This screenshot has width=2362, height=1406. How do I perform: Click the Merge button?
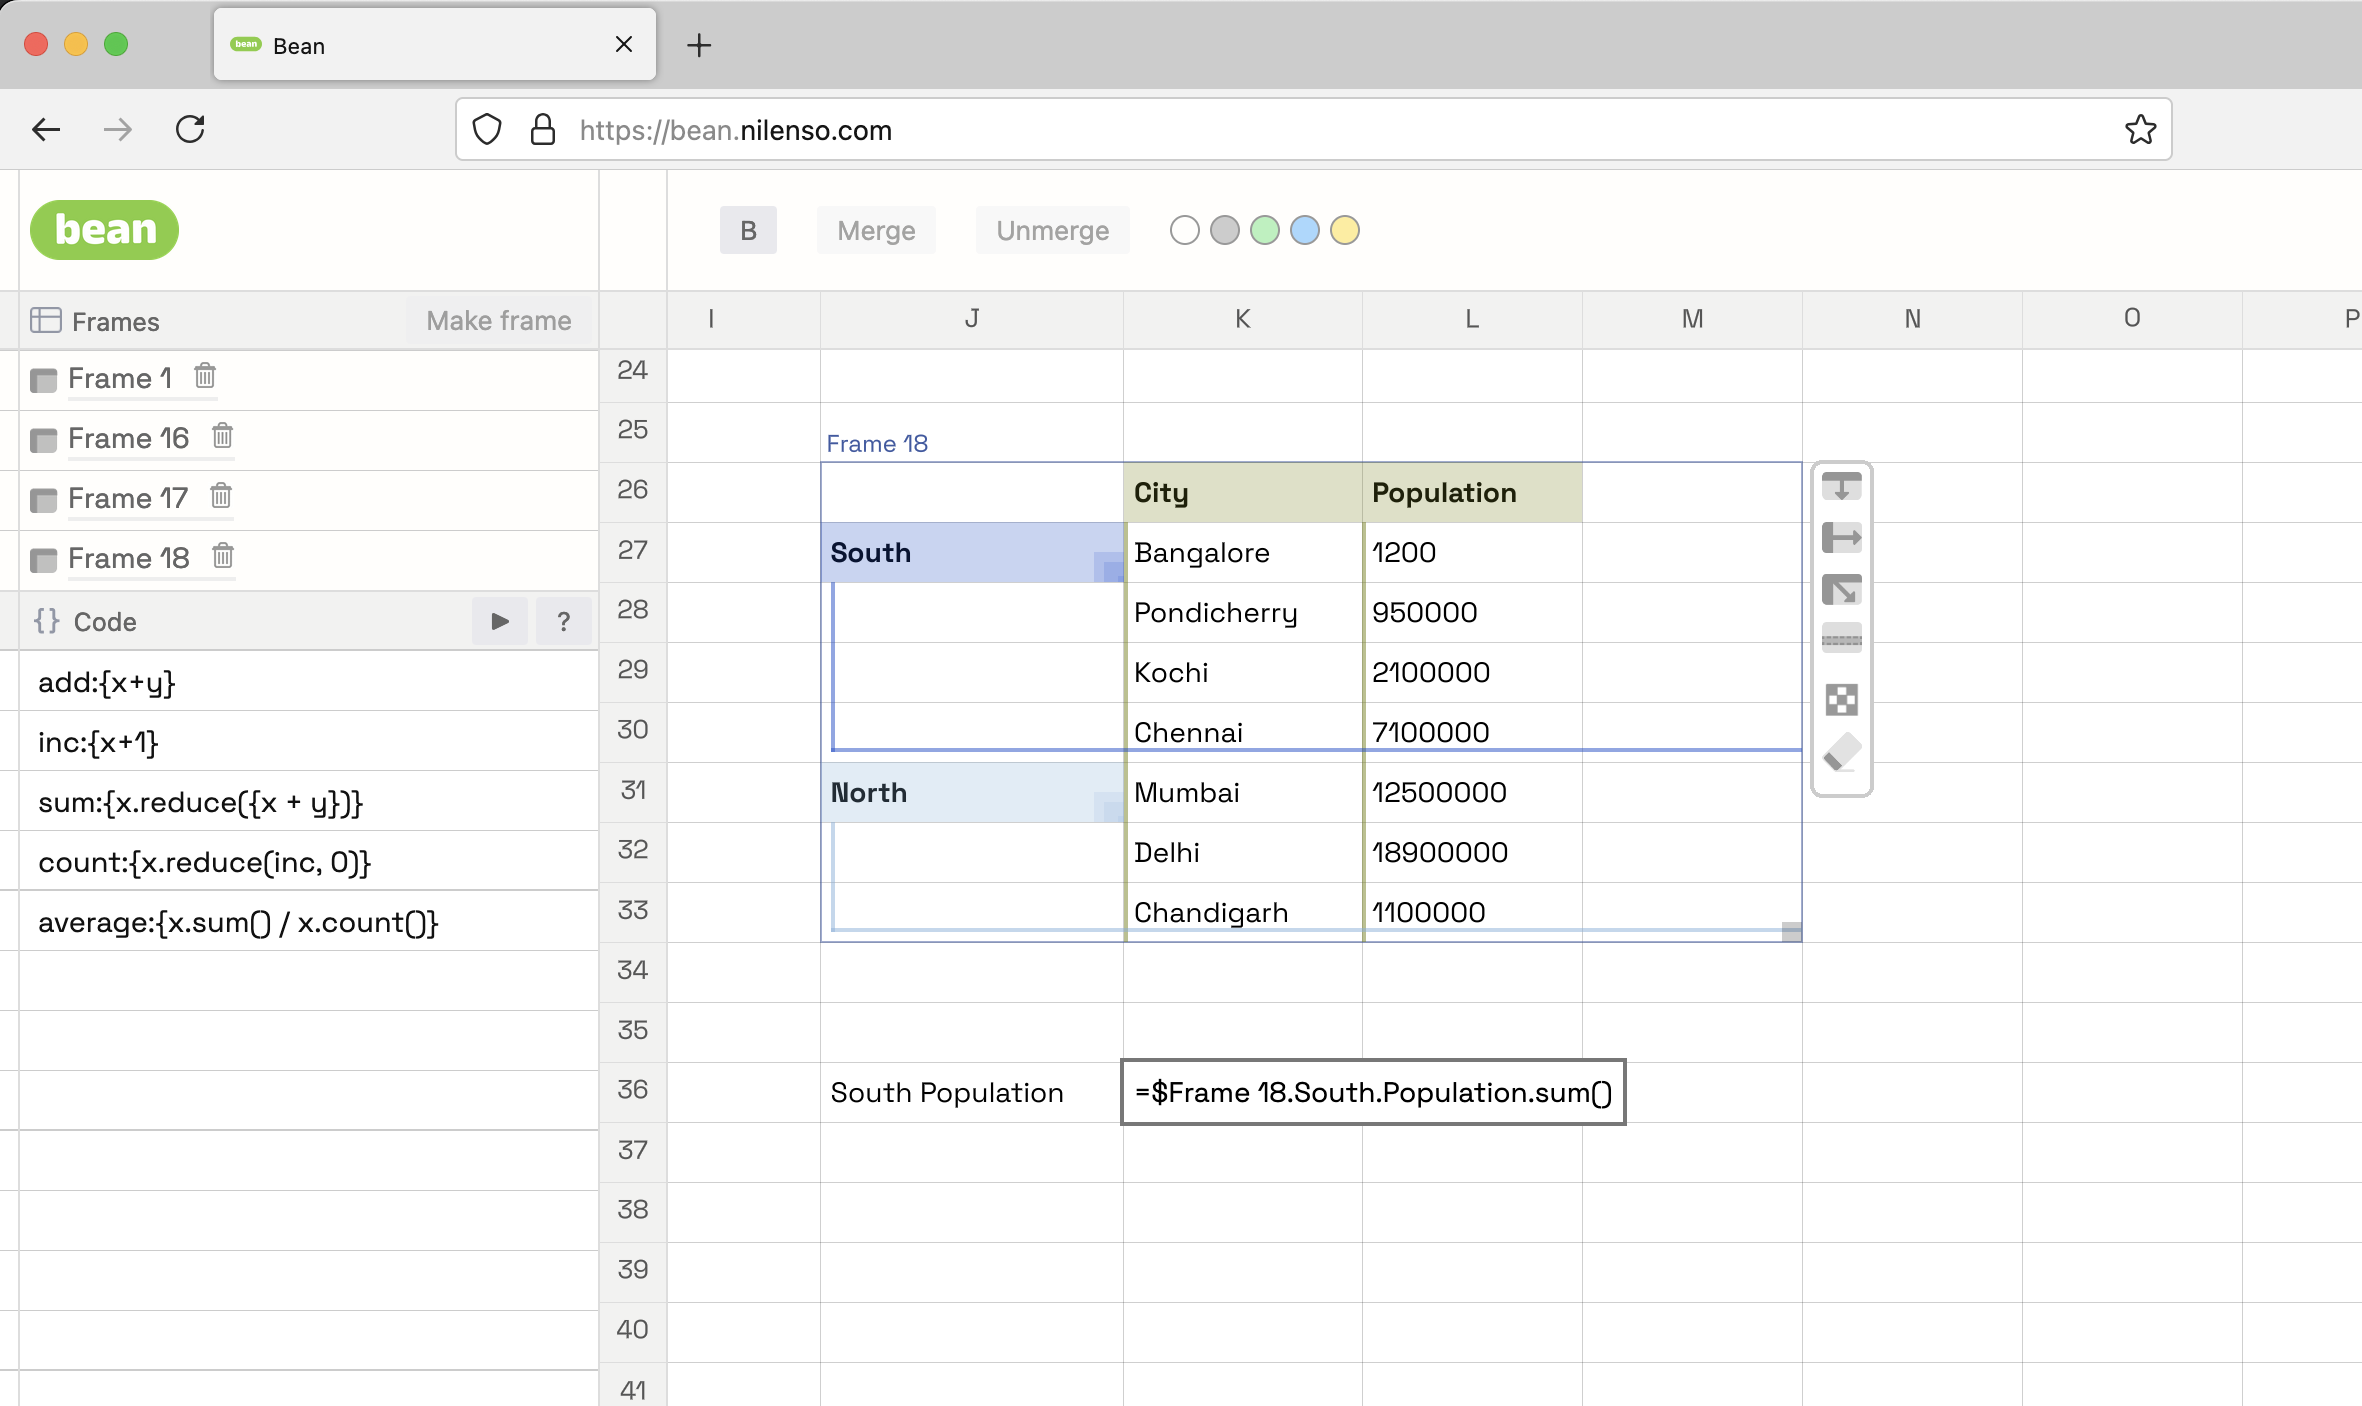(x=876, y=230)
